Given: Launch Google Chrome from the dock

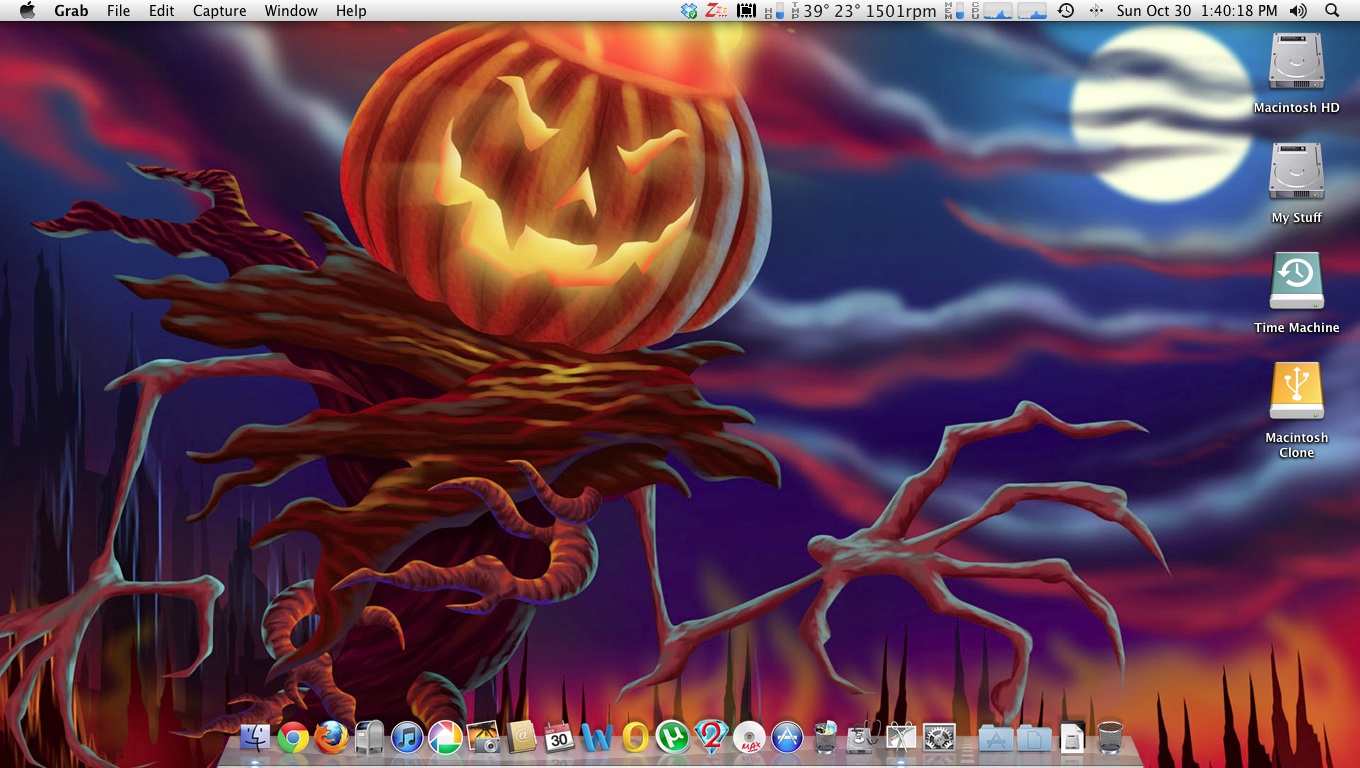Looking at the screenshot, I should pyautogui.click(x=293, y=738).
